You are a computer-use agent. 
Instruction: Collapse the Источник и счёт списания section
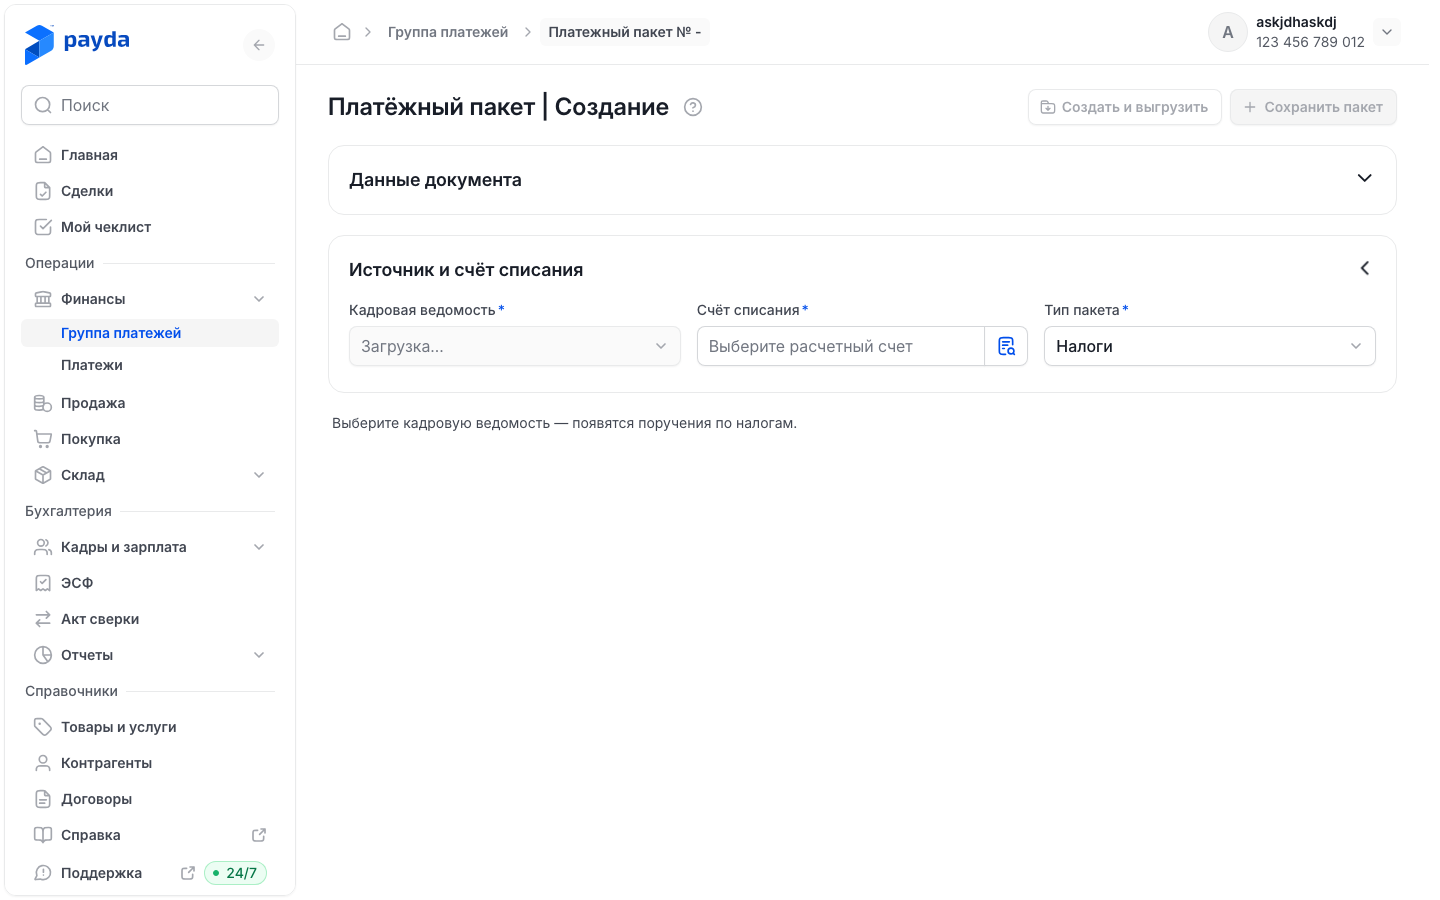(1364, 268)
